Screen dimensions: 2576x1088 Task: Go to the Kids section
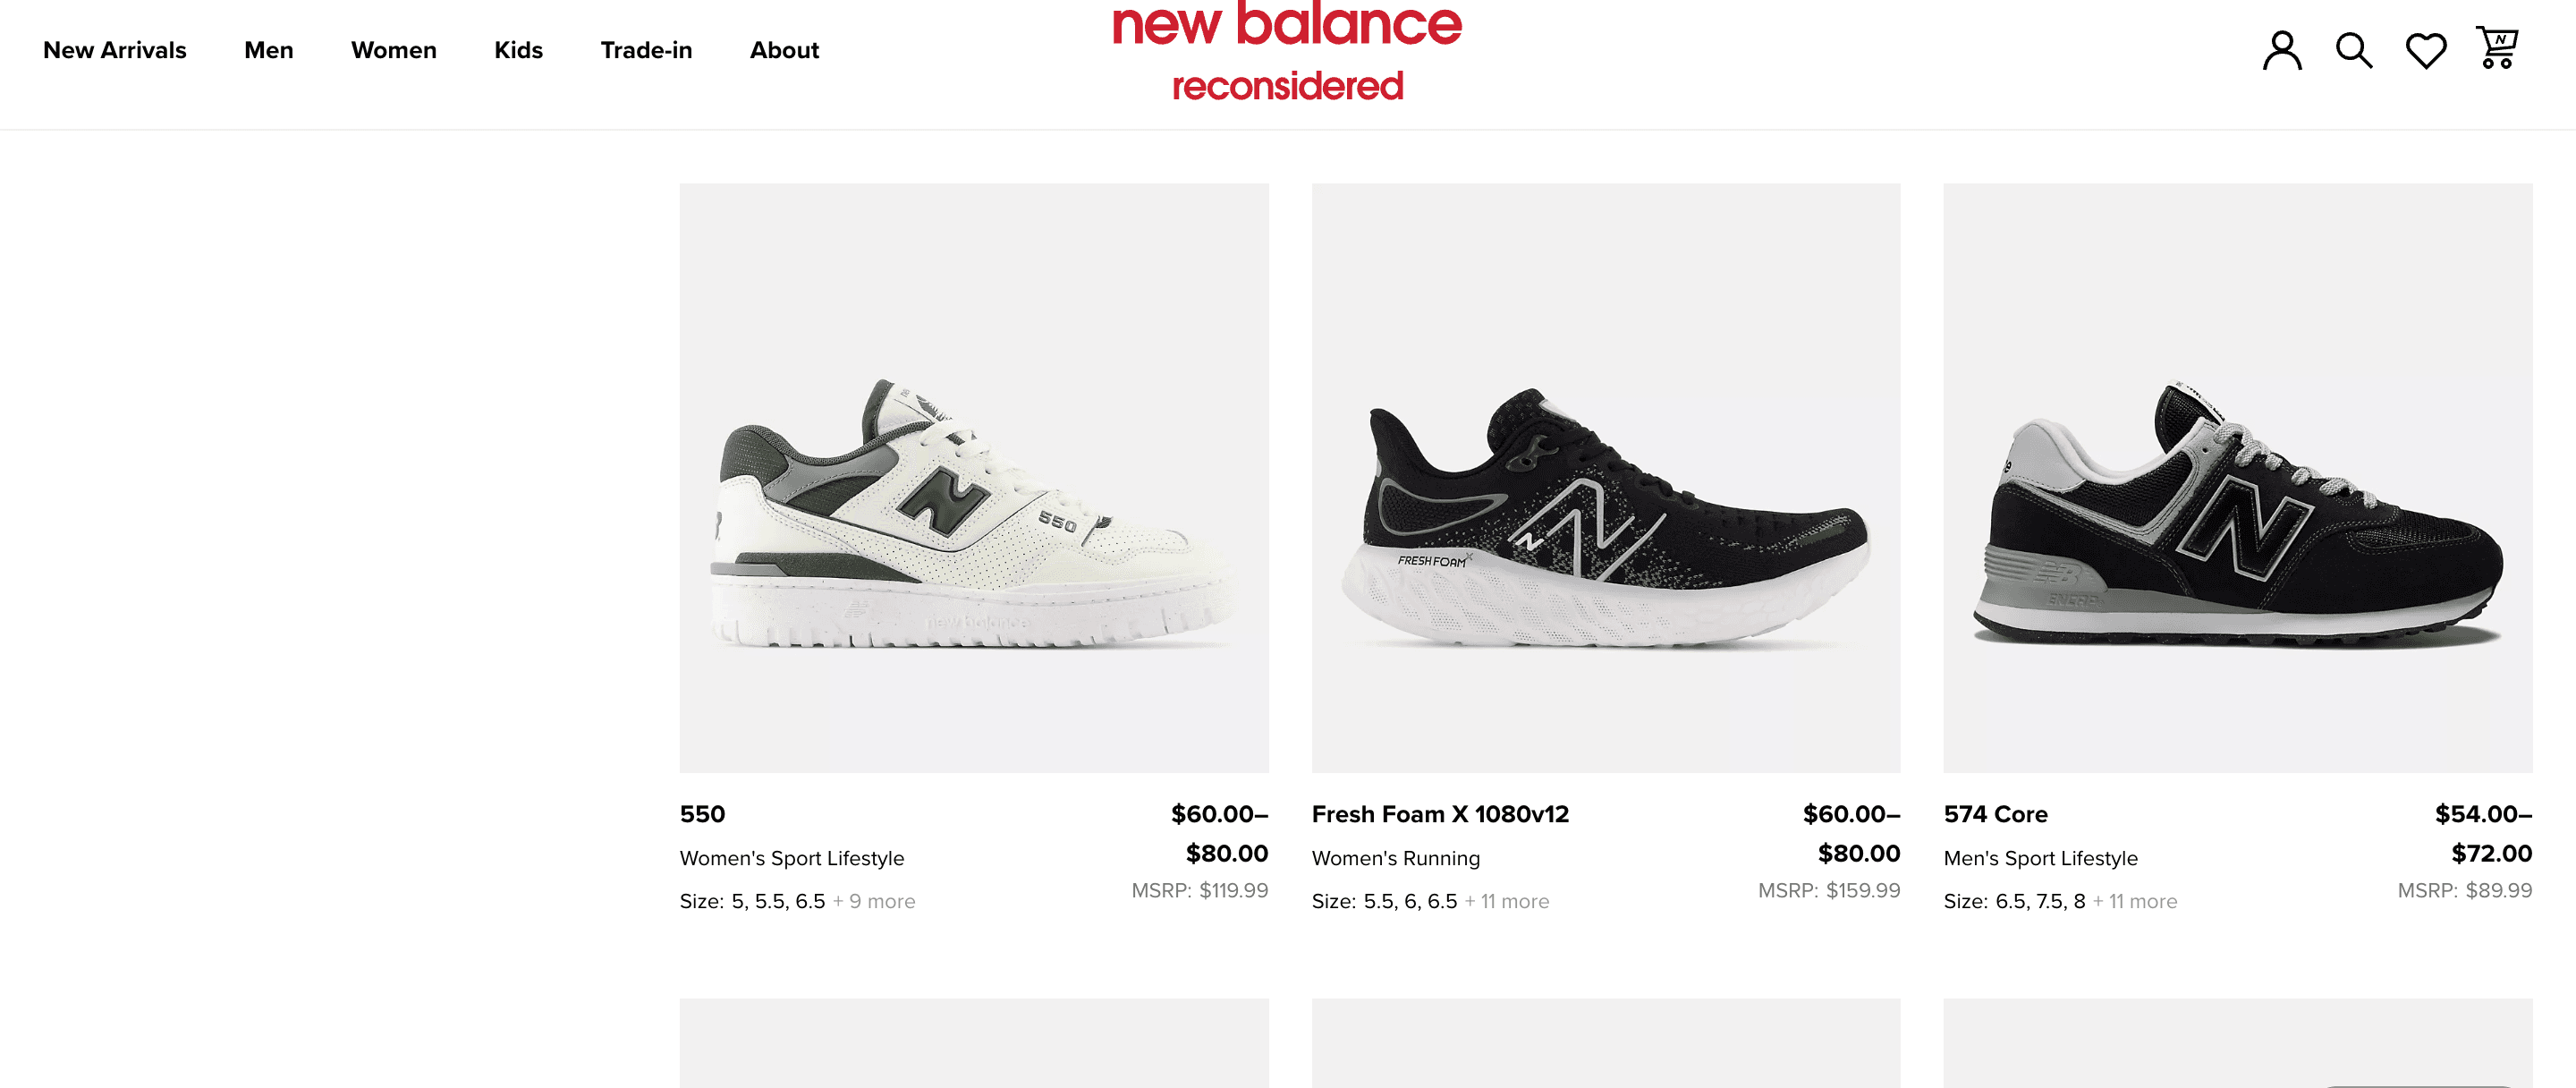coord(518,50)
